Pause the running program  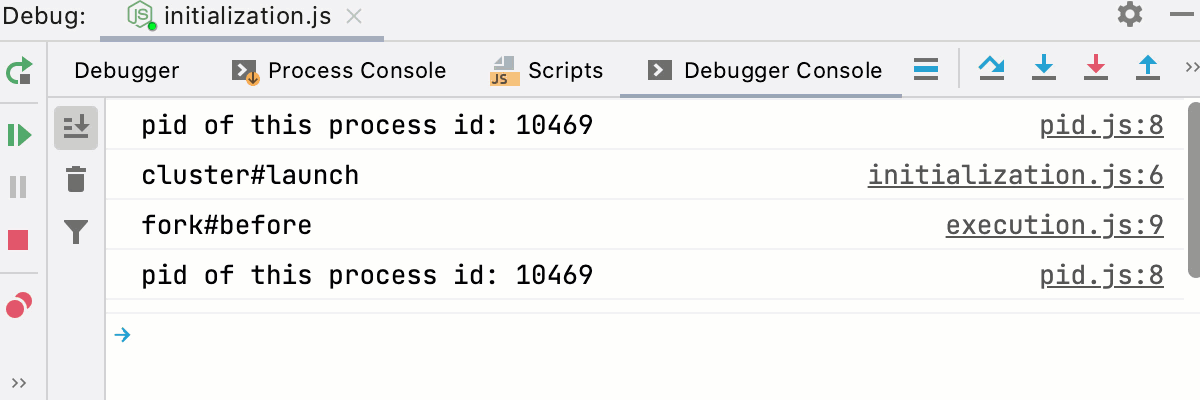coord(19,187)
